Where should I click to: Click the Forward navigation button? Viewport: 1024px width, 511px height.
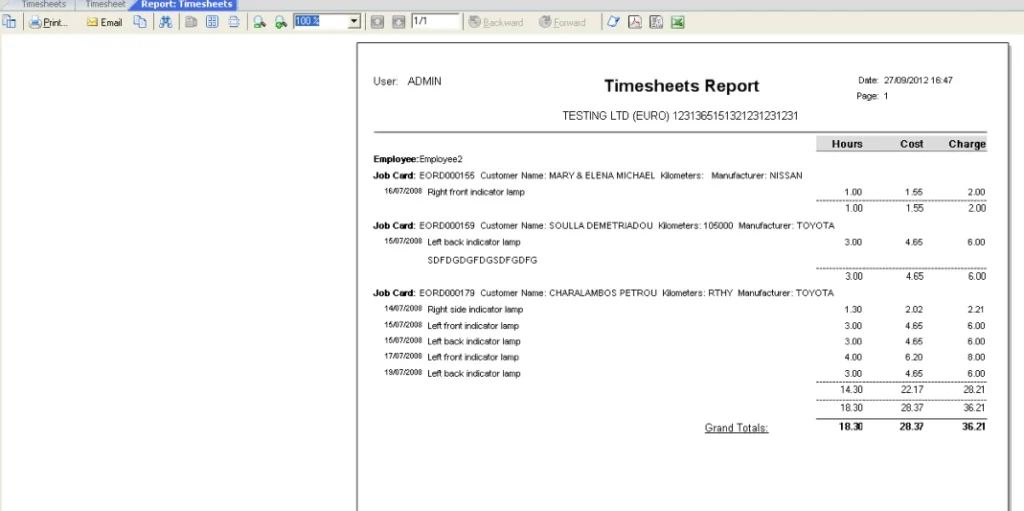[x=562, y=22]
